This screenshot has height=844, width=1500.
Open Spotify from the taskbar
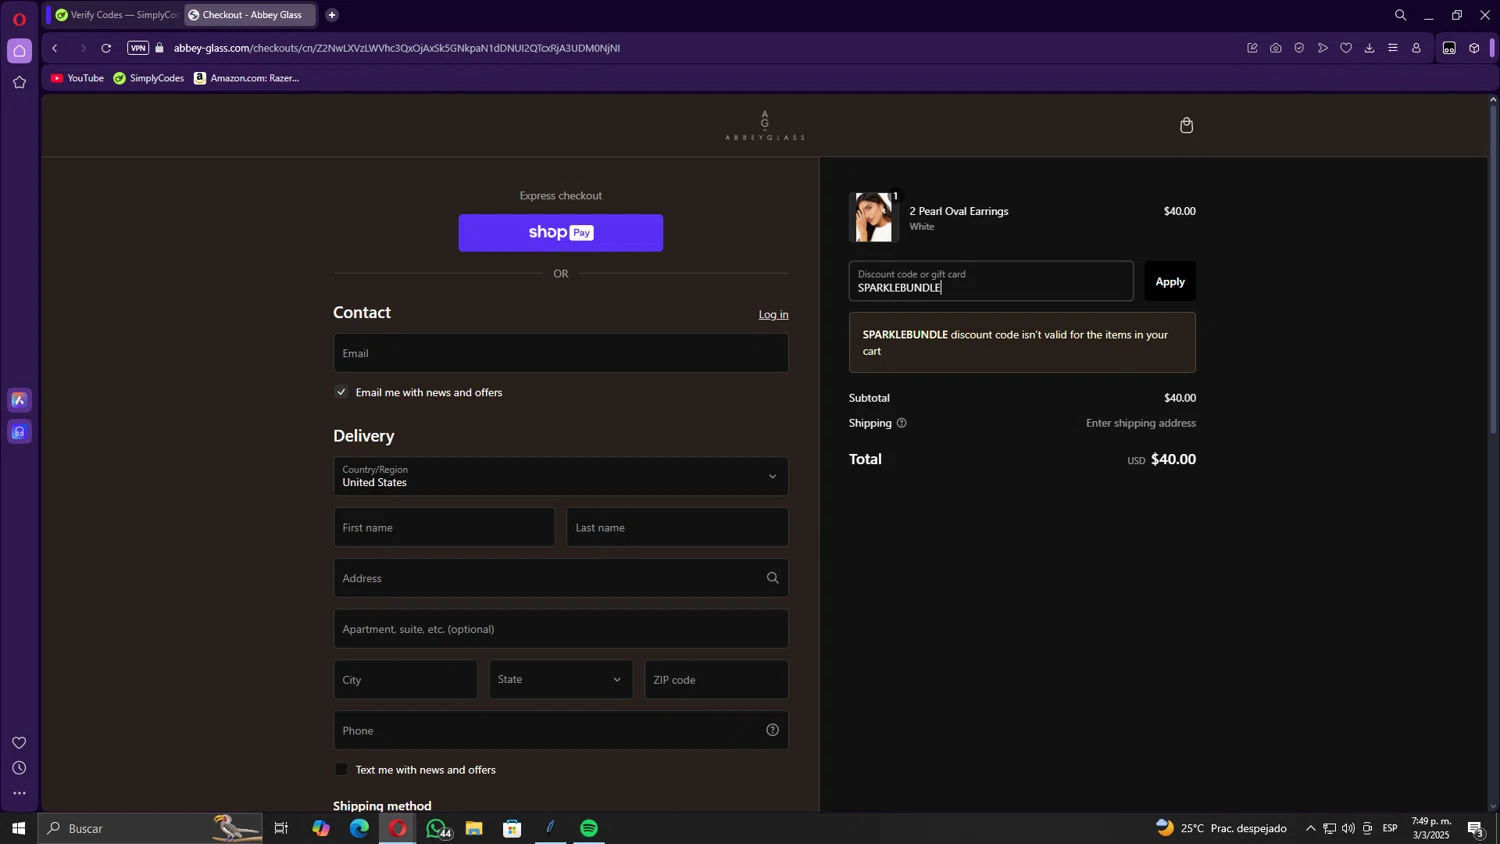click(x=589, y=828)
